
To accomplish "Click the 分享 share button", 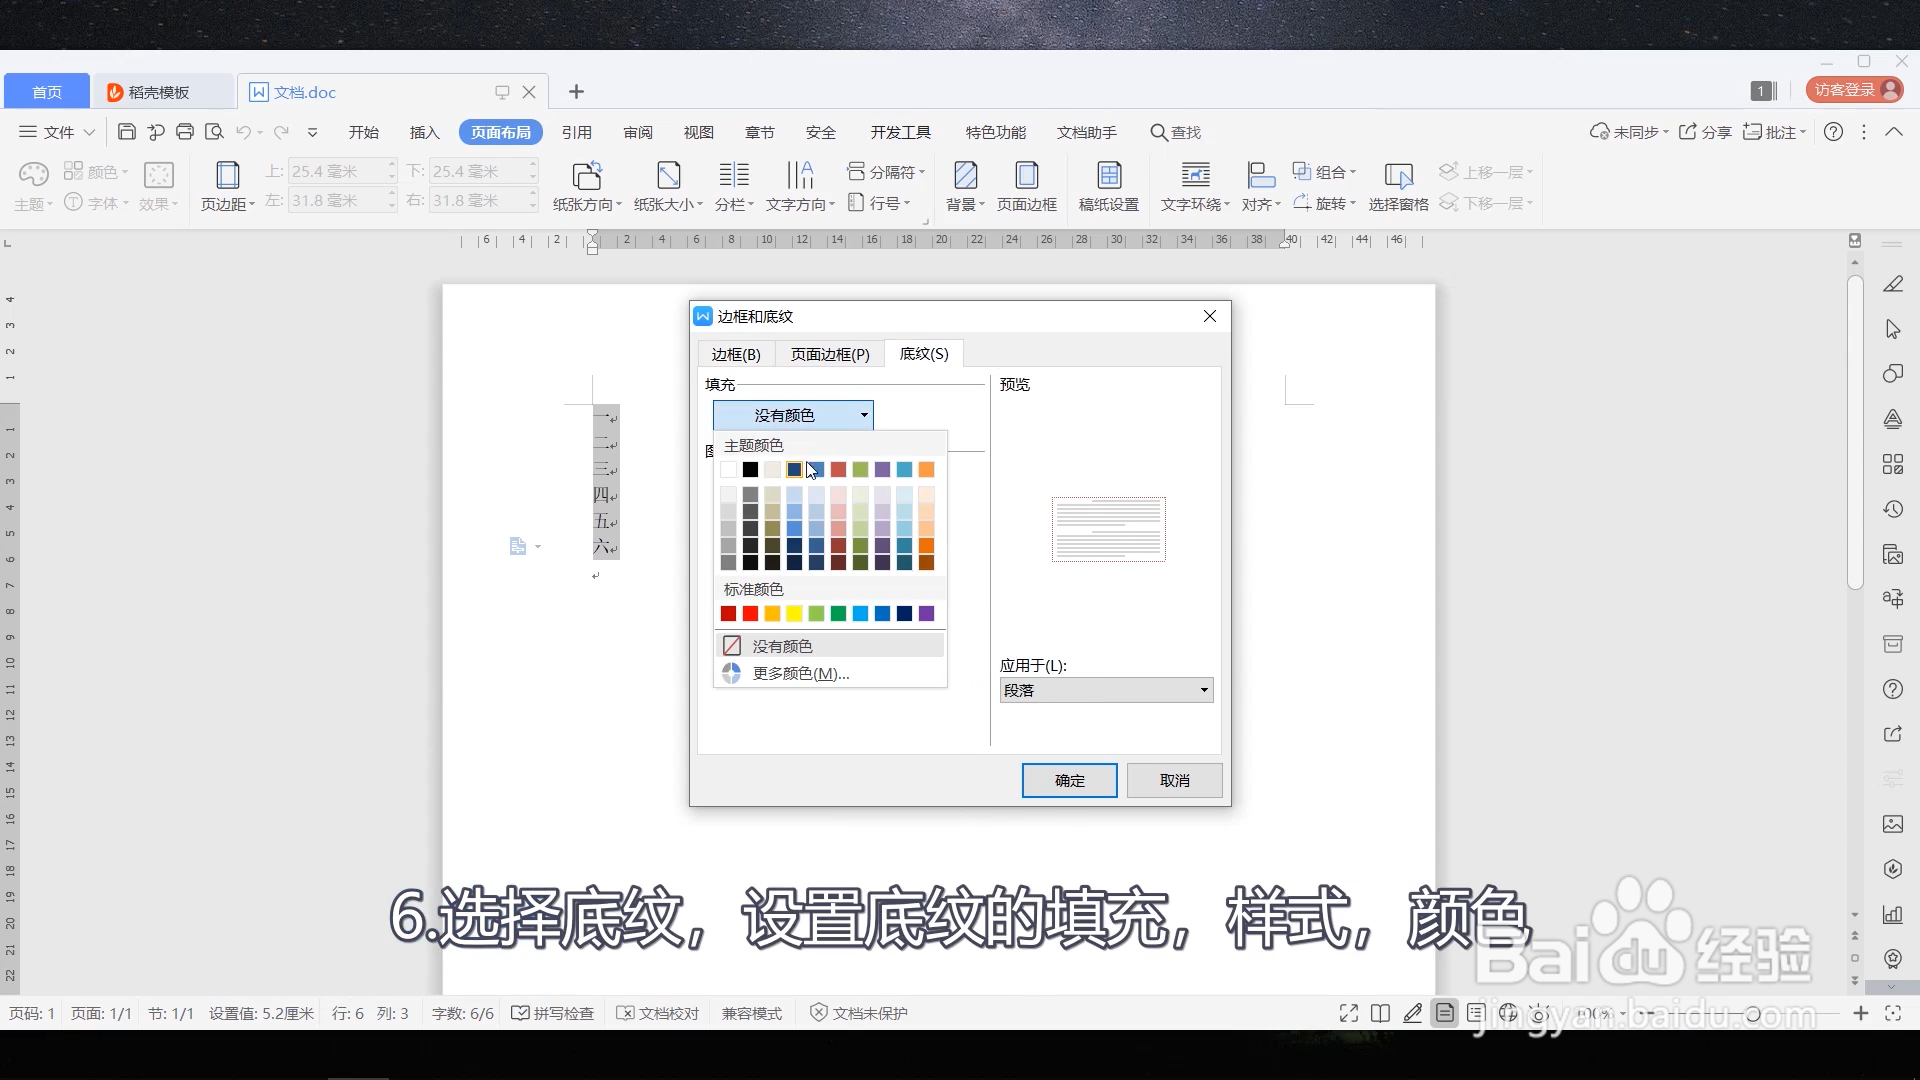I will coord(1705,132).
